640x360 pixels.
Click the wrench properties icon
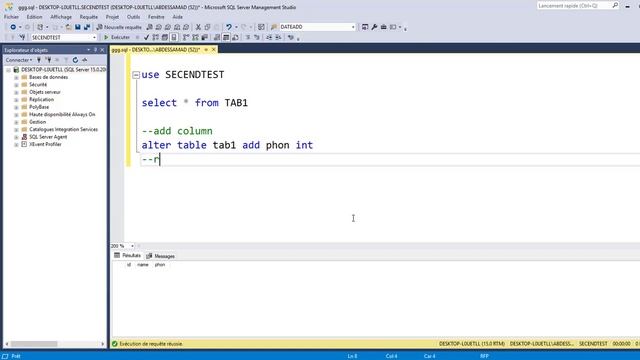(374, 27)
